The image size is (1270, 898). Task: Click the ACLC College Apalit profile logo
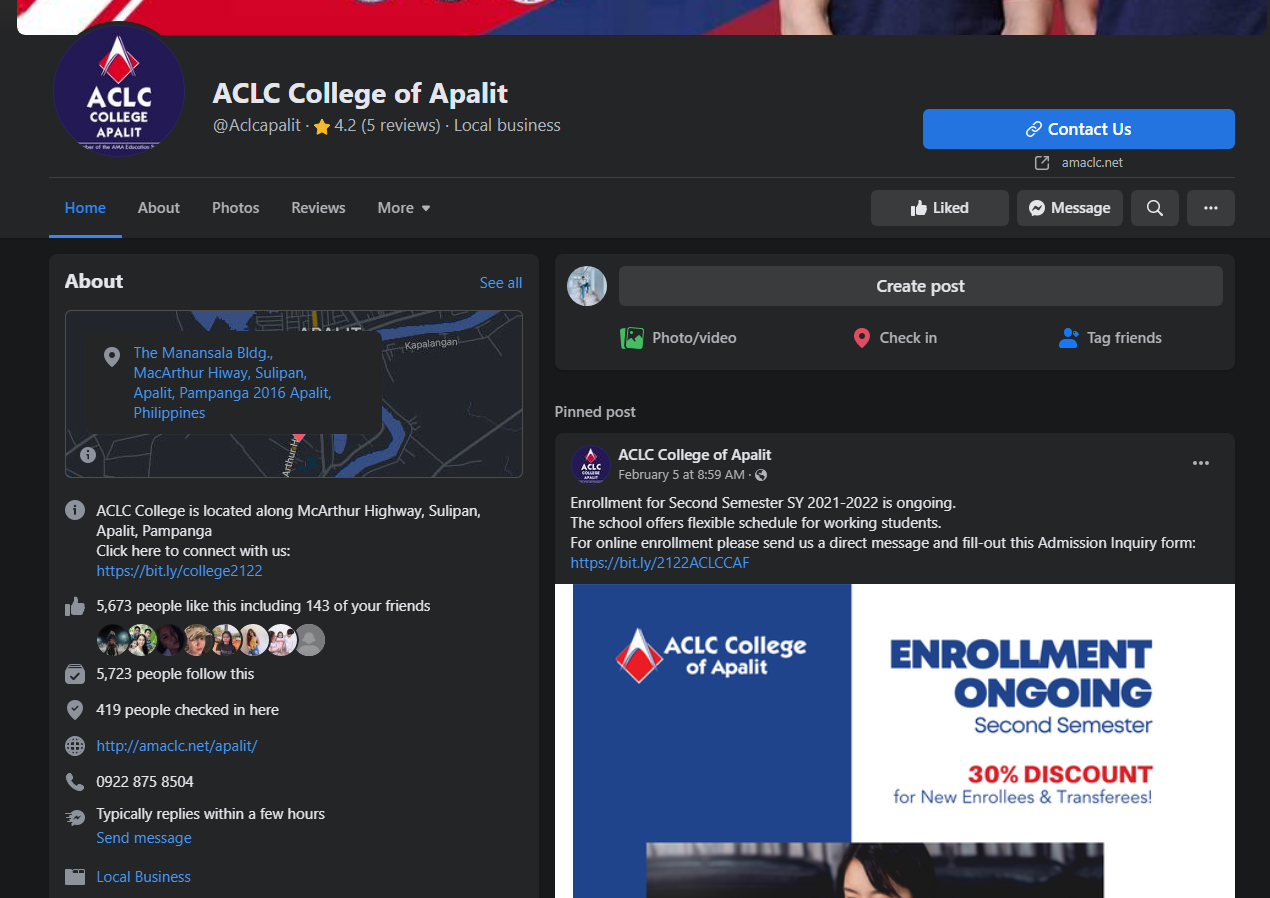point(119,92)
